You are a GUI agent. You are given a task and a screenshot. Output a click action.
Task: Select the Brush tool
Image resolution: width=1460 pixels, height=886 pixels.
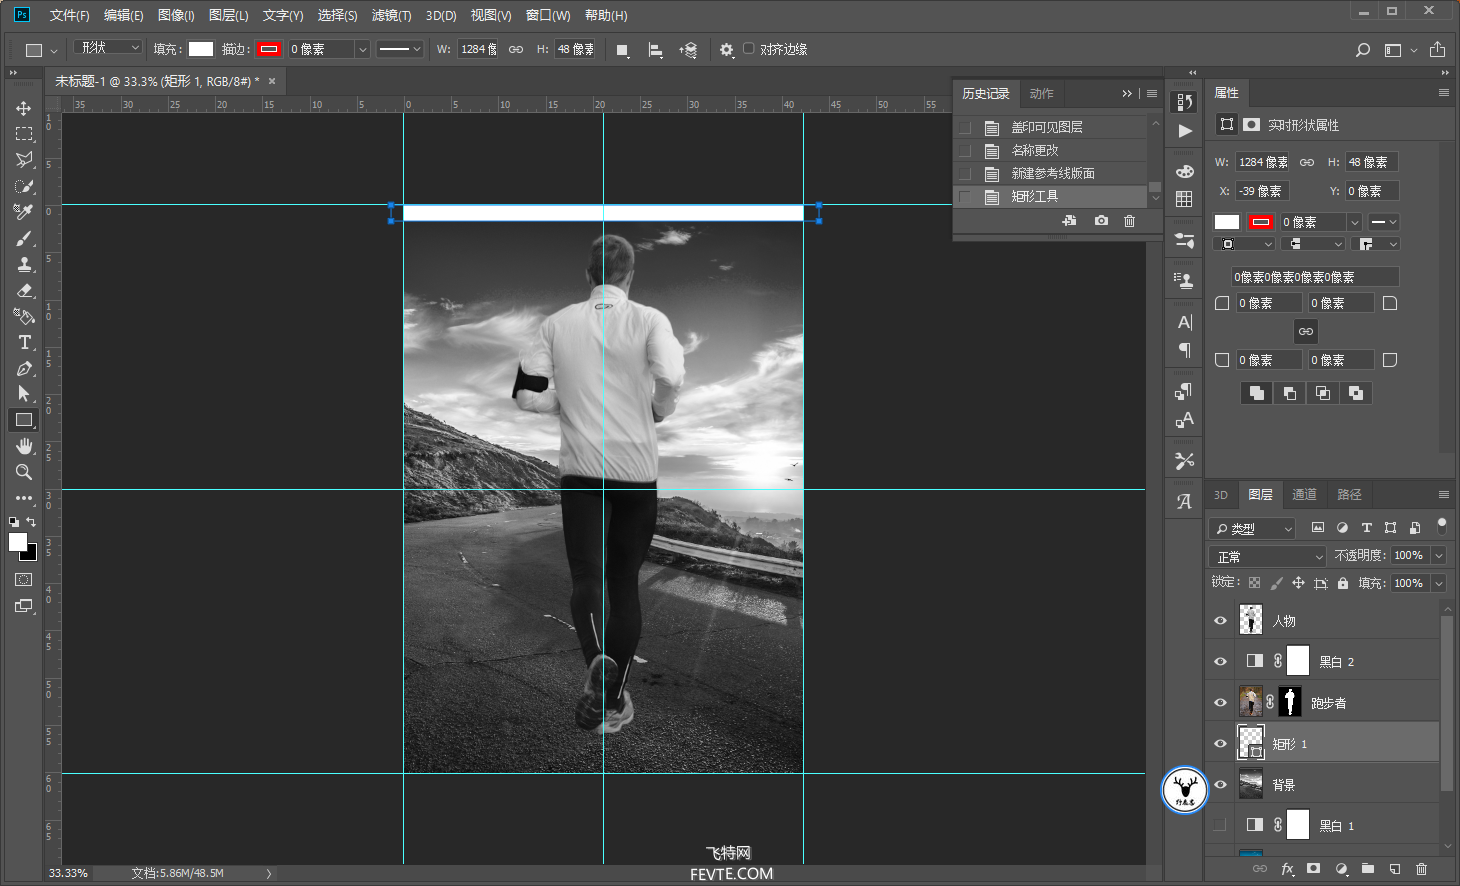[x=24, y=238]
